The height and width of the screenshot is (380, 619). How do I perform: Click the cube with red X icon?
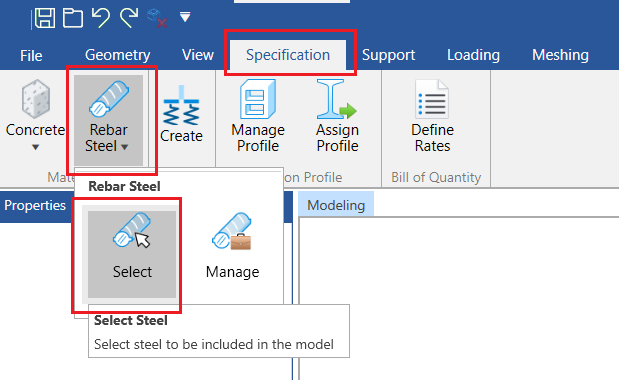click(157, 19)
